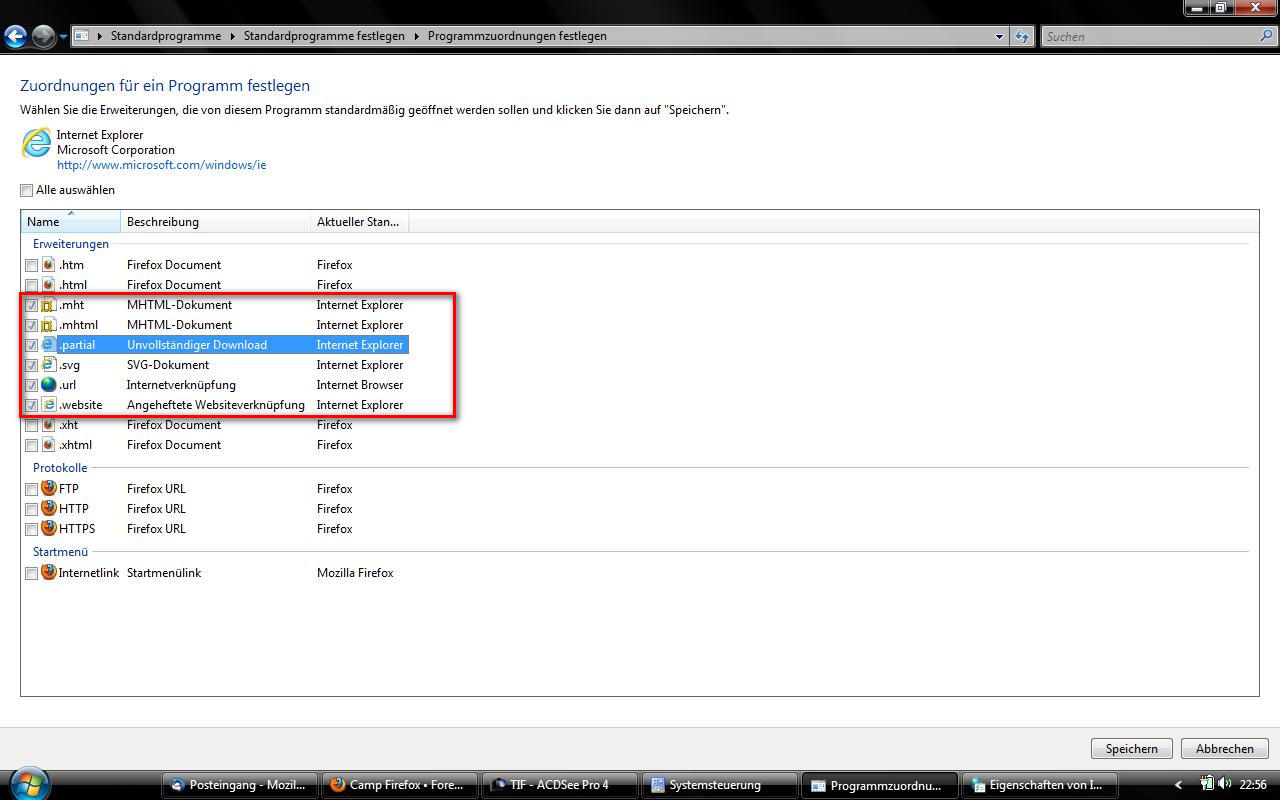Toggle the checkbox for the .partial extension
1280x800 pixels.
31,346
